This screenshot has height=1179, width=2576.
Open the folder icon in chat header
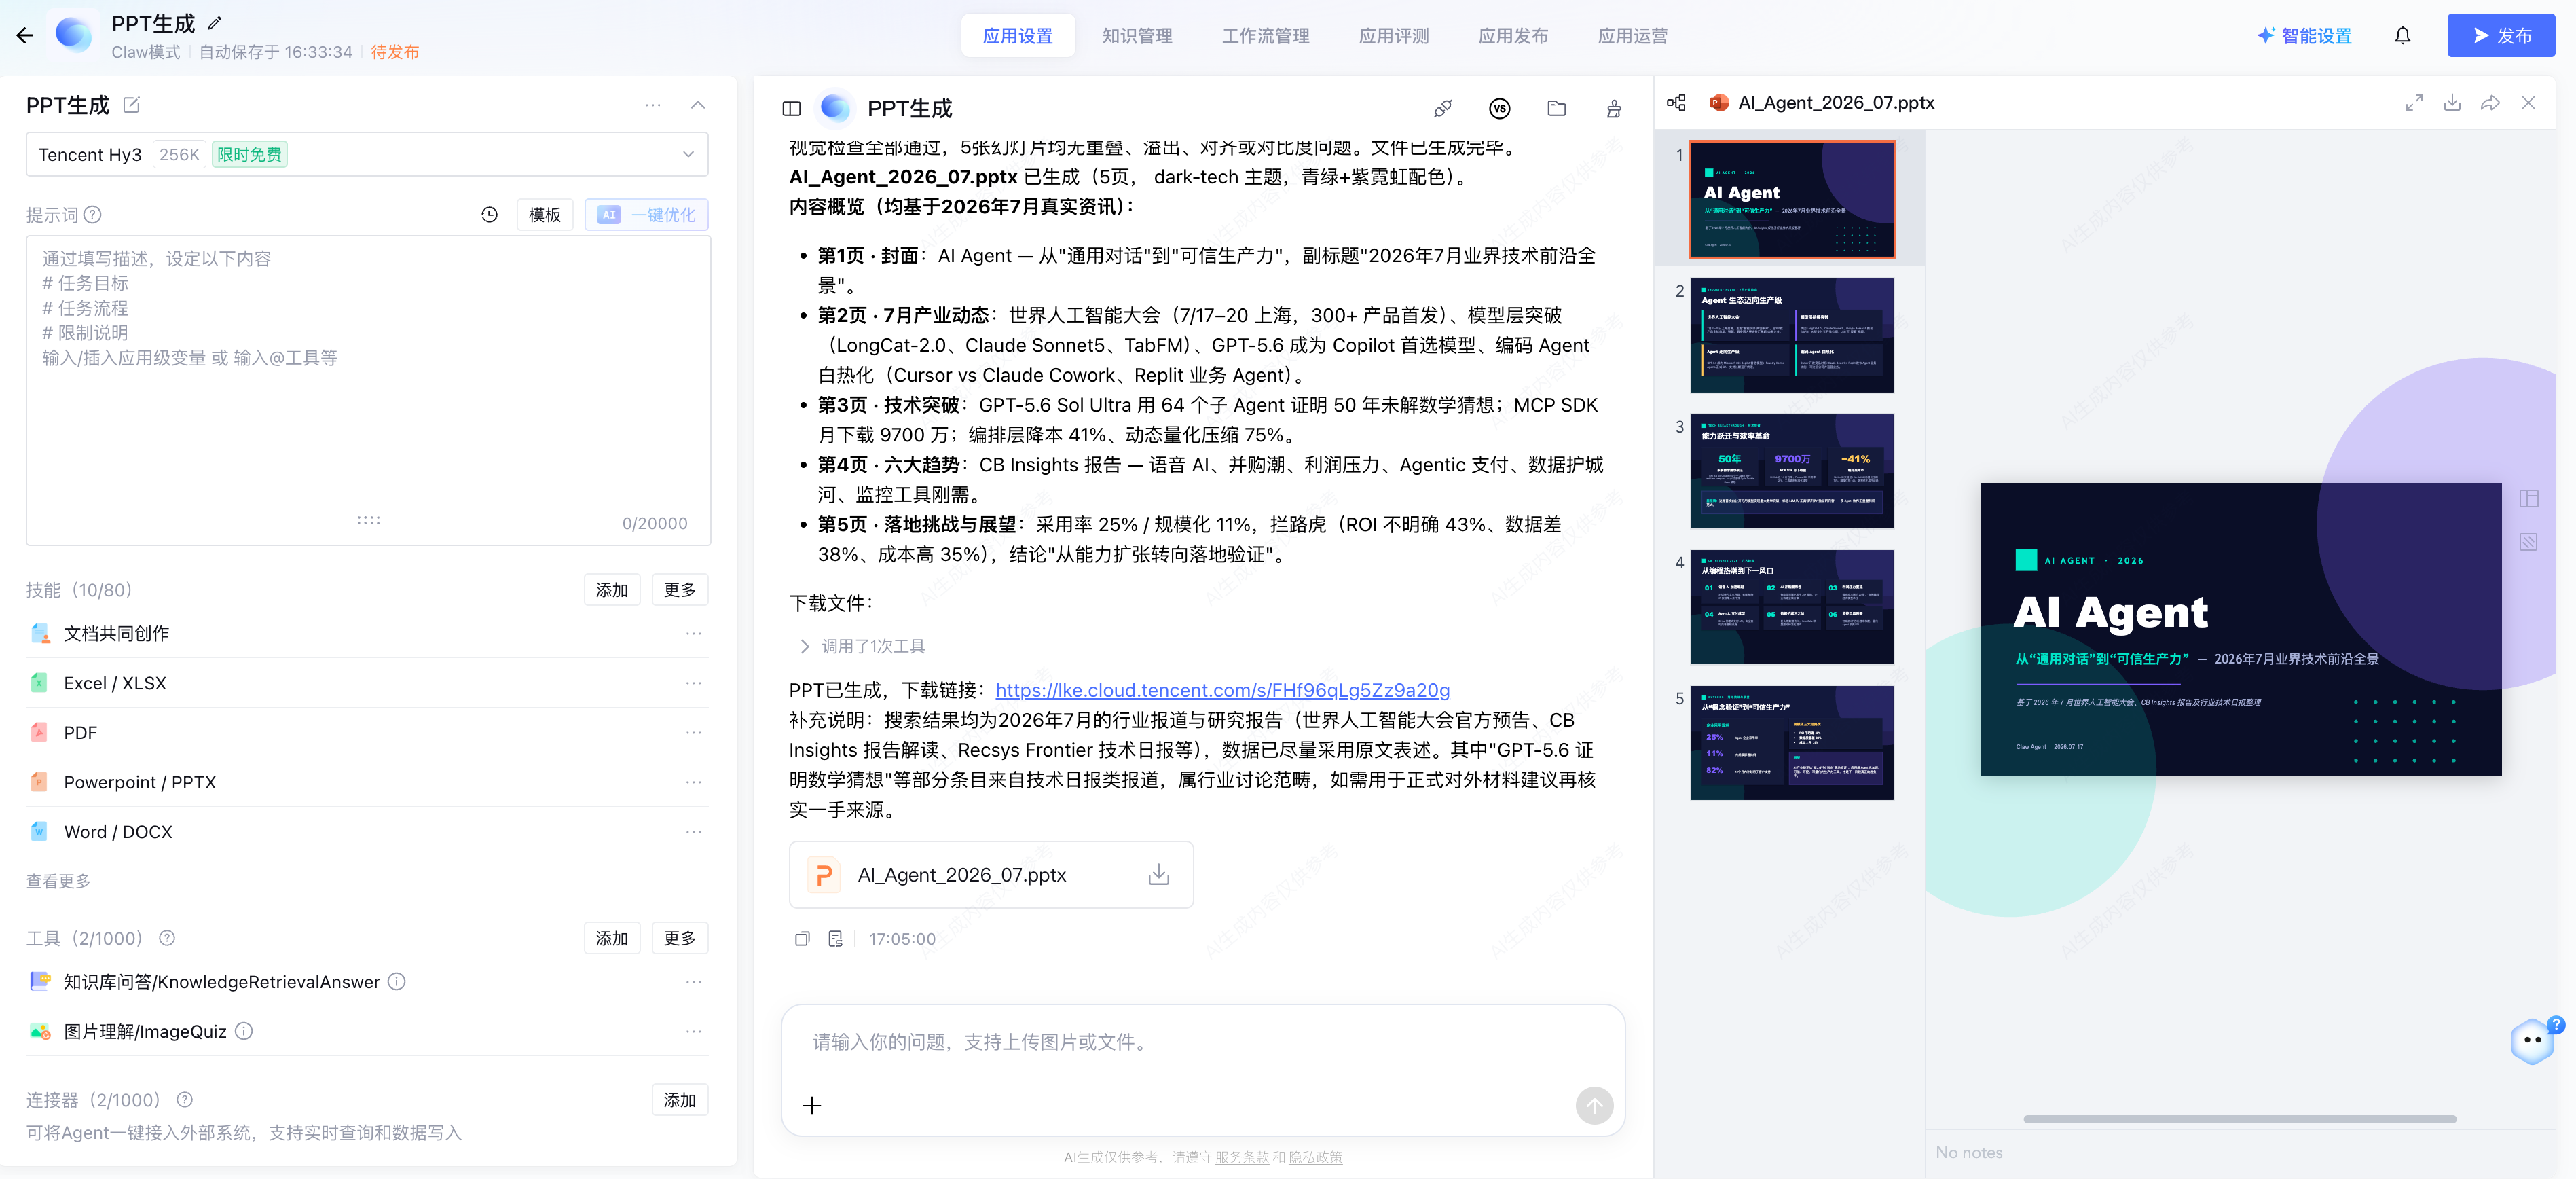pyautogui.click(x=1557, y=109)
